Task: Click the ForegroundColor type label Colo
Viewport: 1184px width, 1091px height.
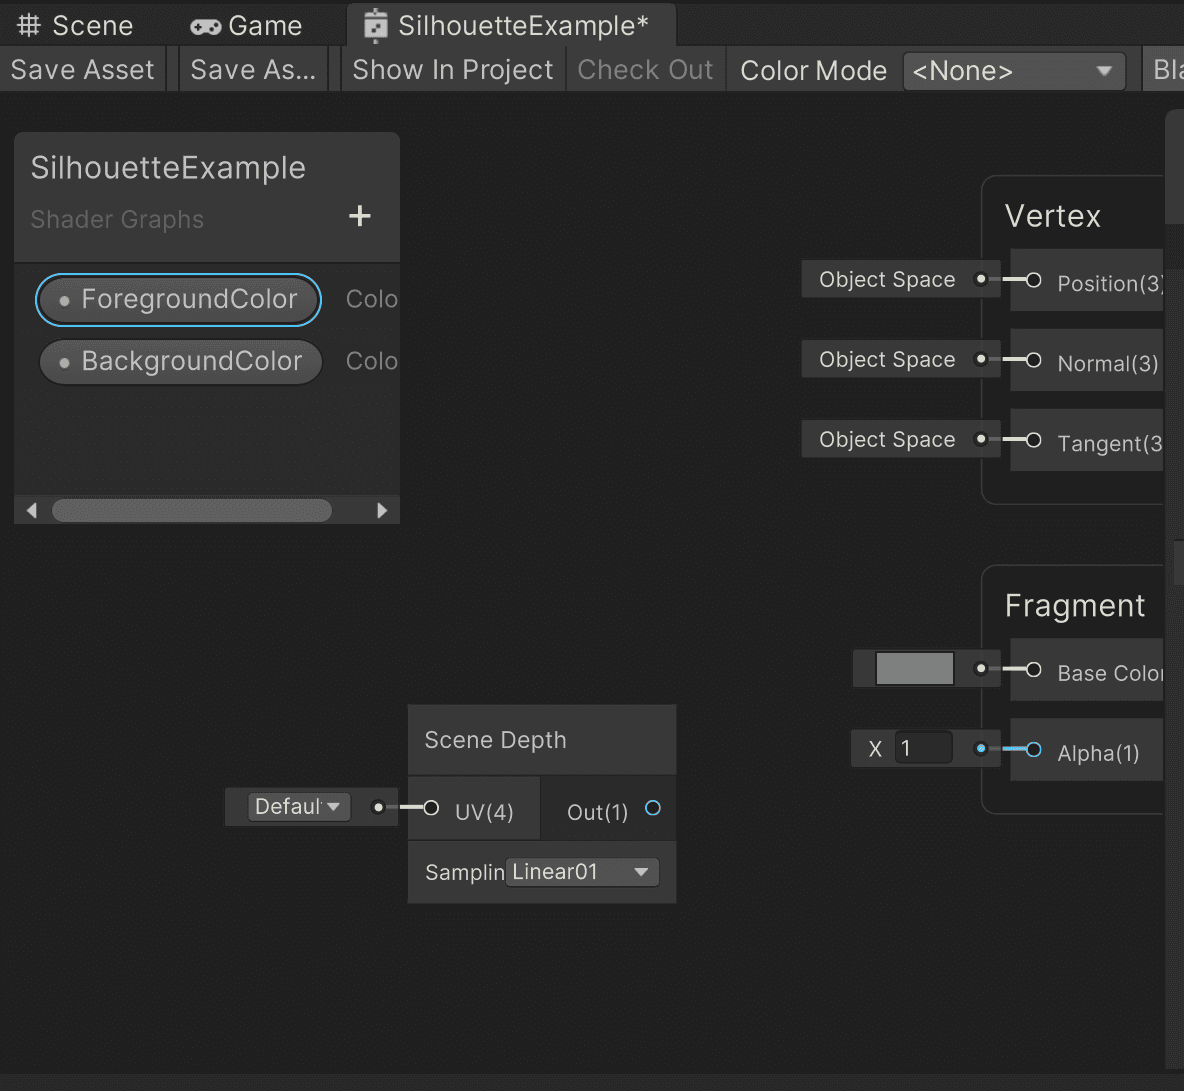Action: click(x=372, y=299)
